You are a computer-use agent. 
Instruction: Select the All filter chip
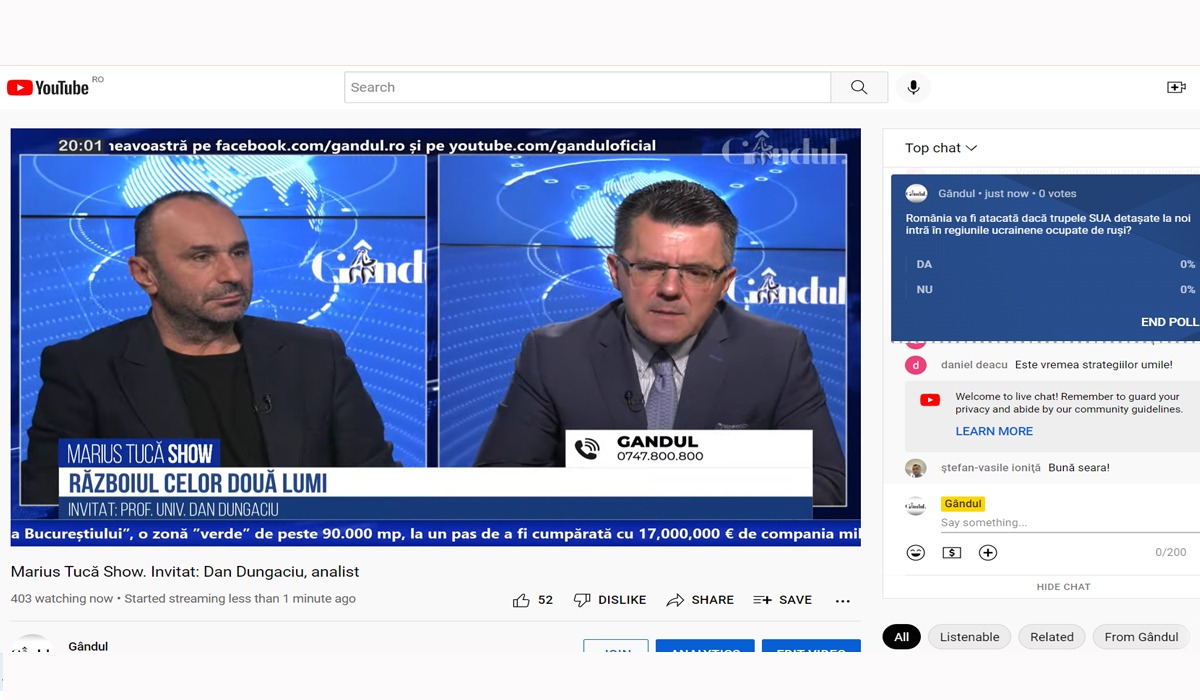(901, 637)
